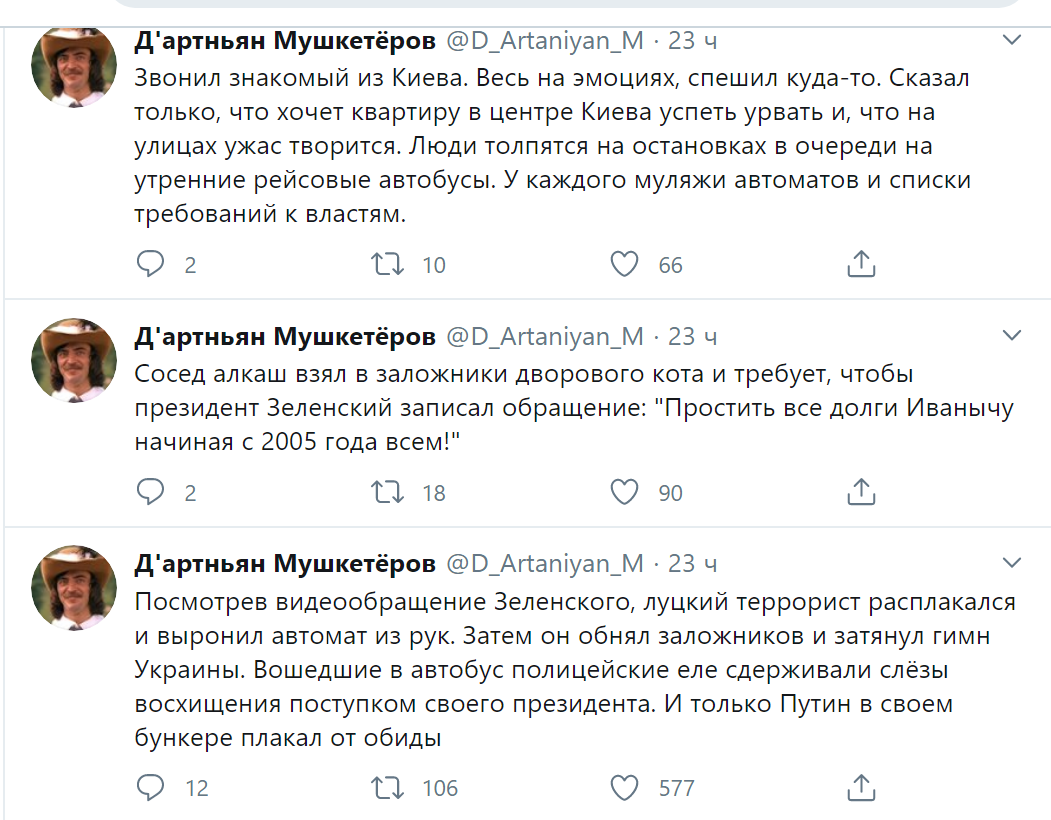The image size is (1051, 820).
Task: Retweet the tweet with 18 retweets
Action: [387, 492]
